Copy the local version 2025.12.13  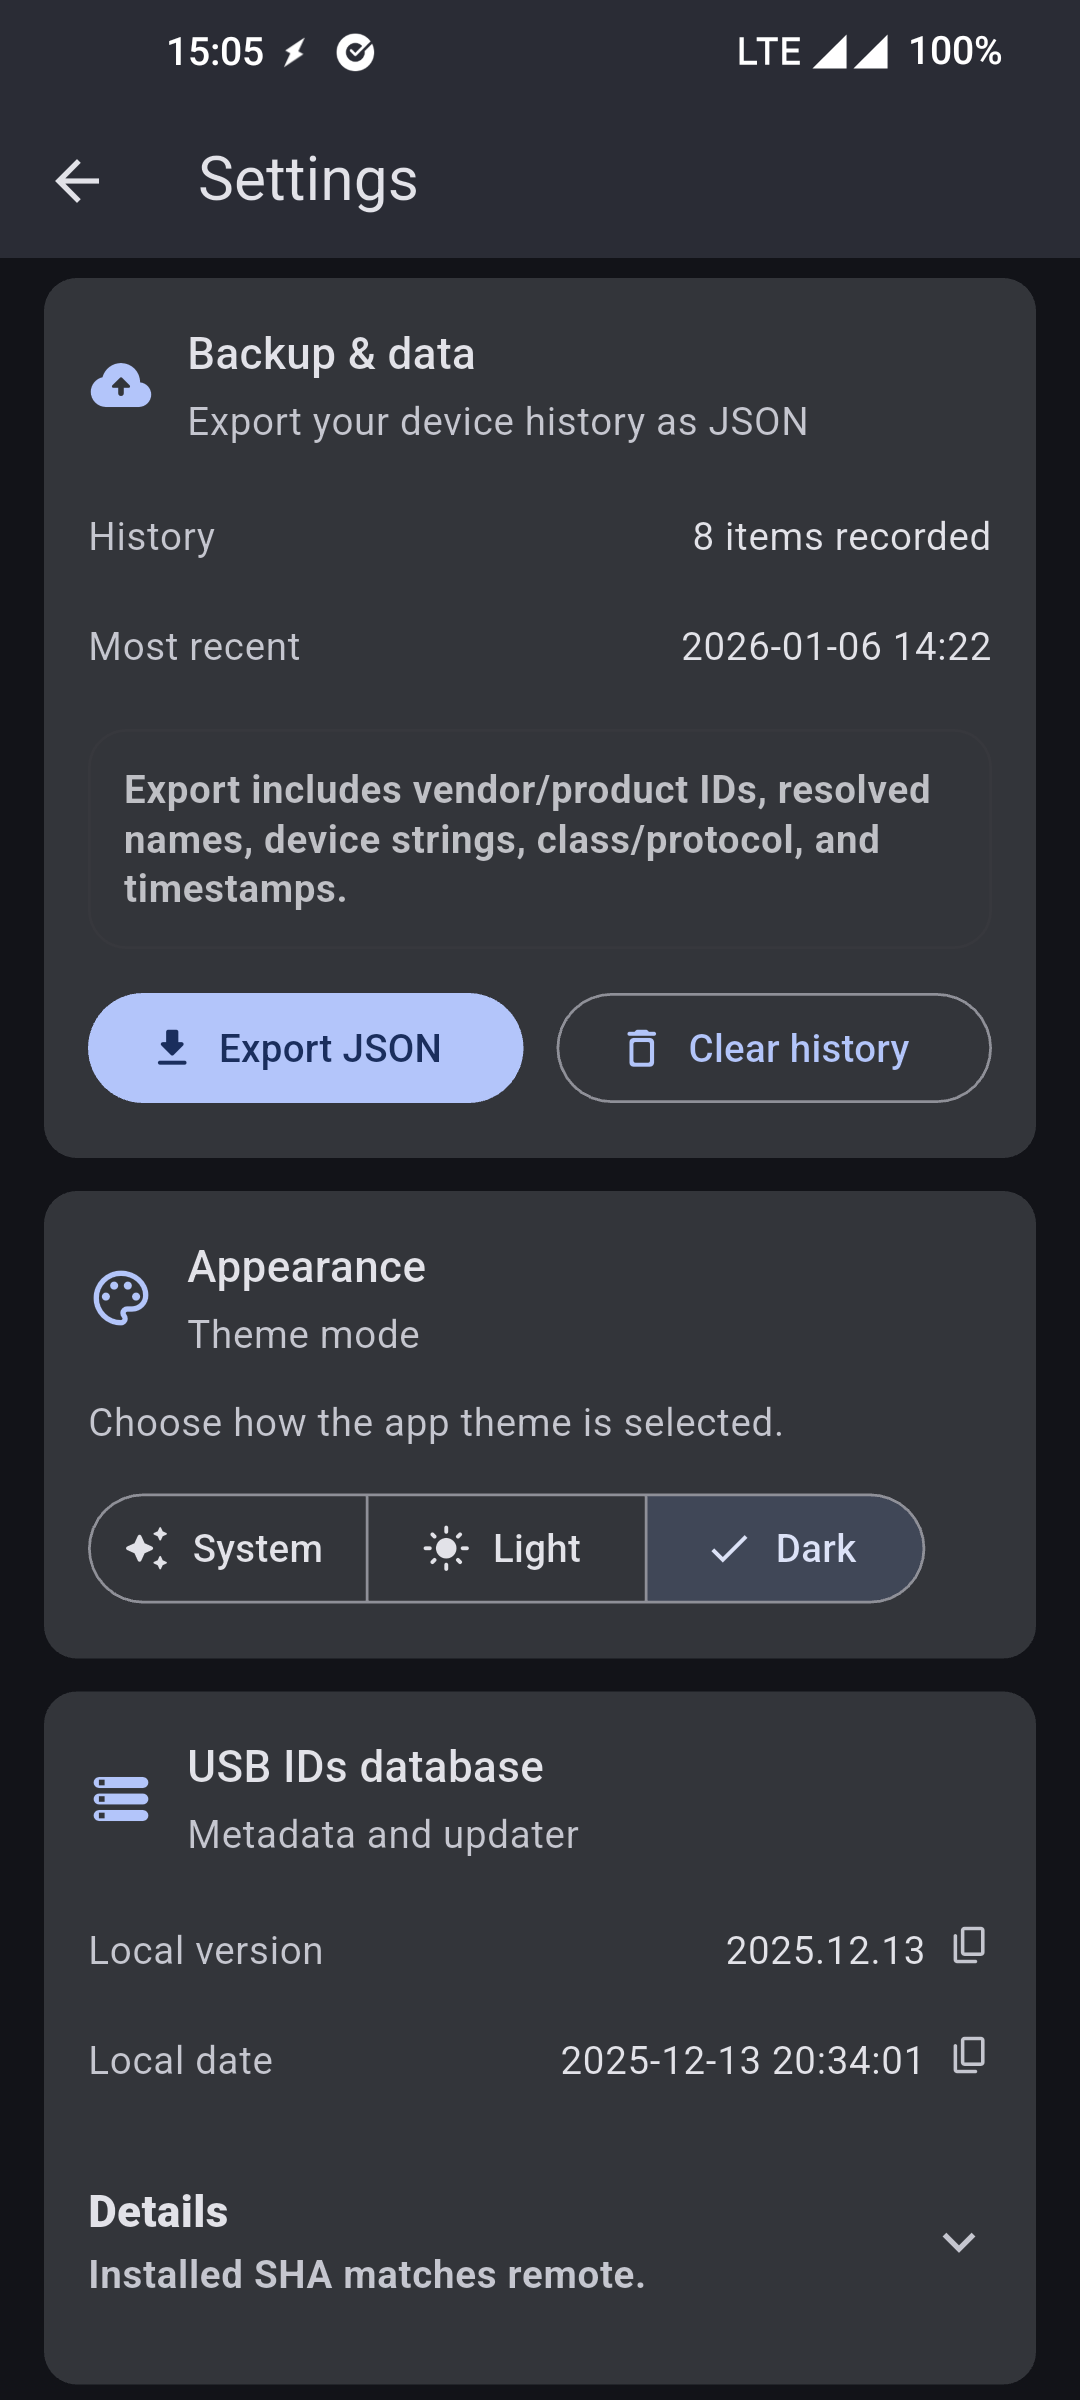(969, 1946)
